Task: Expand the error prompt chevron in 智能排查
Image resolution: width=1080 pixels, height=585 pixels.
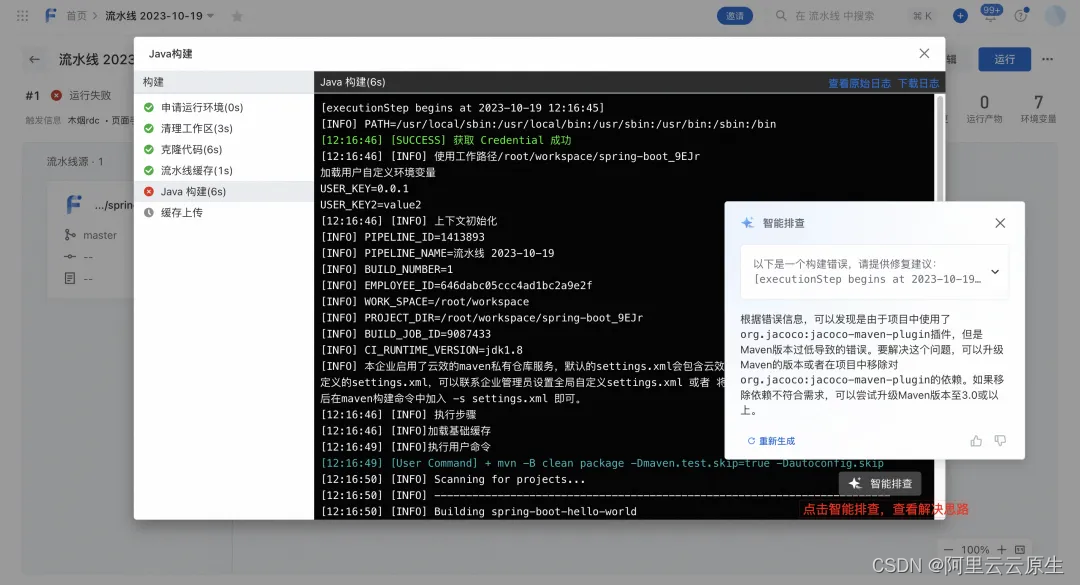Action: point(995,271)
